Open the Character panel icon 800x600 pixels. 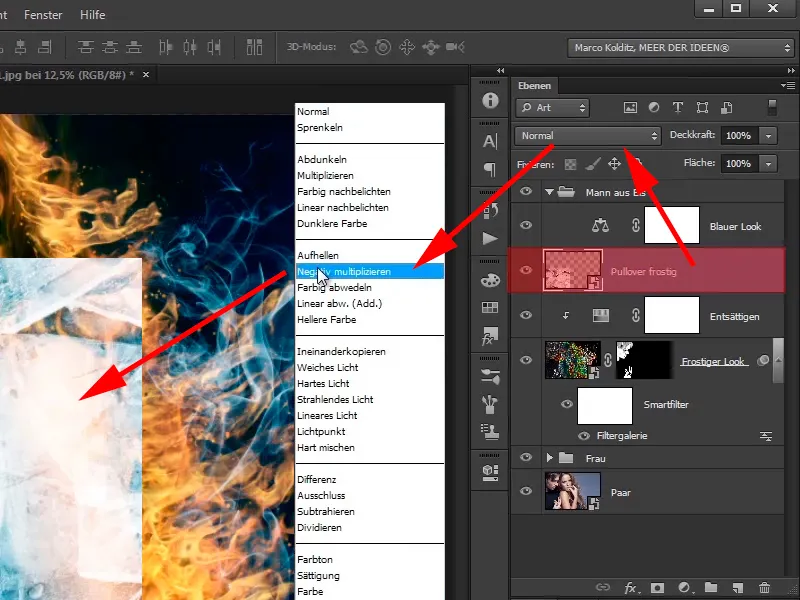pos(490,141)
